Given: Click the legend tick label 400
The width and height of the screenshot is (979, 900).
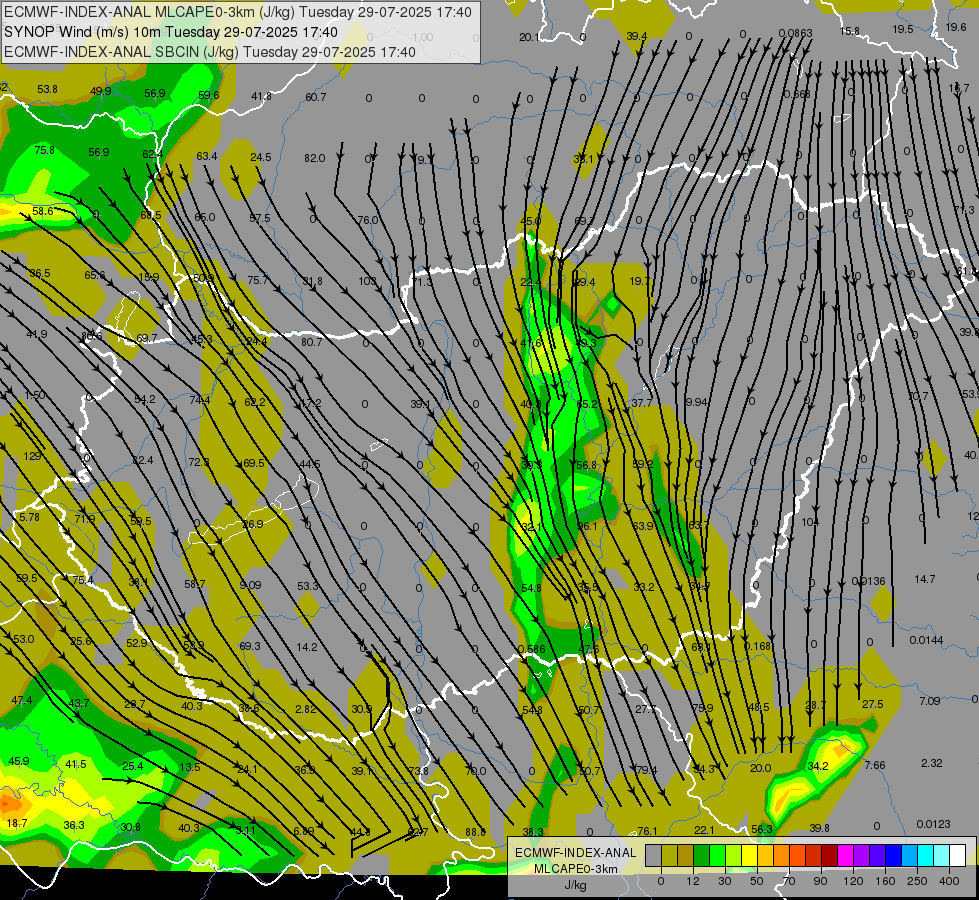Looking at the screenshot, I should pos(949,881).
